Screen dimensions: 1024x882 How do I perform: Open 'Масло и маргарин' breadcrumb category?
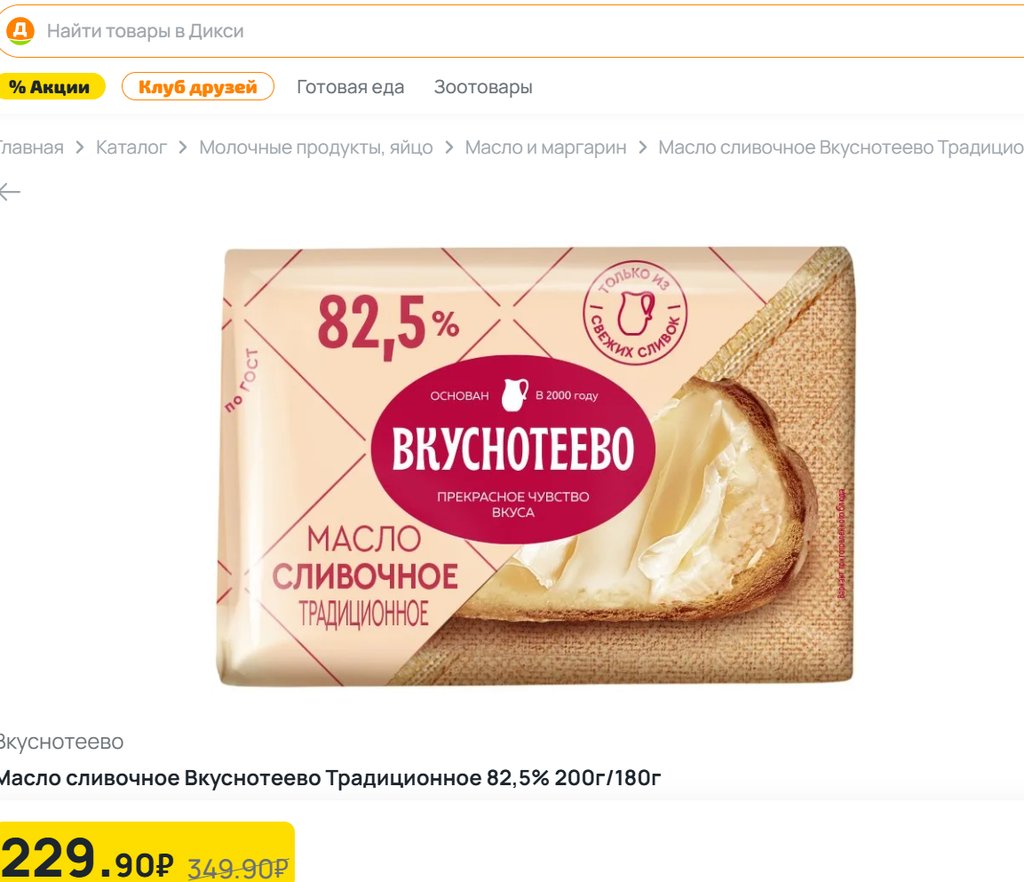545,148
